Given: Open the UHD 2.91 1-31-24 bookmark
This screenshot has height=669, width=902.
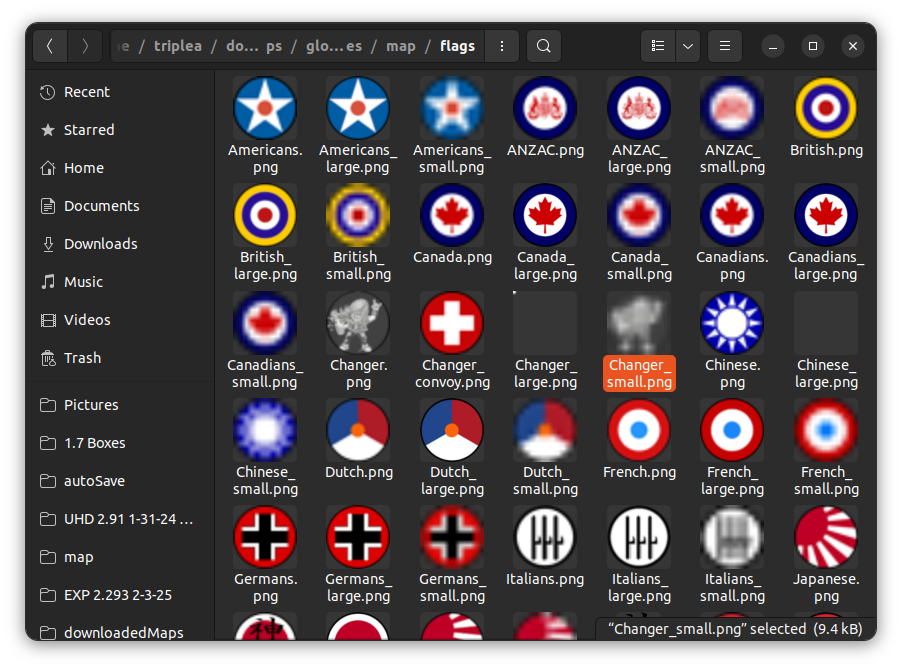Looking at the screenshot, I should click(120, 519).
